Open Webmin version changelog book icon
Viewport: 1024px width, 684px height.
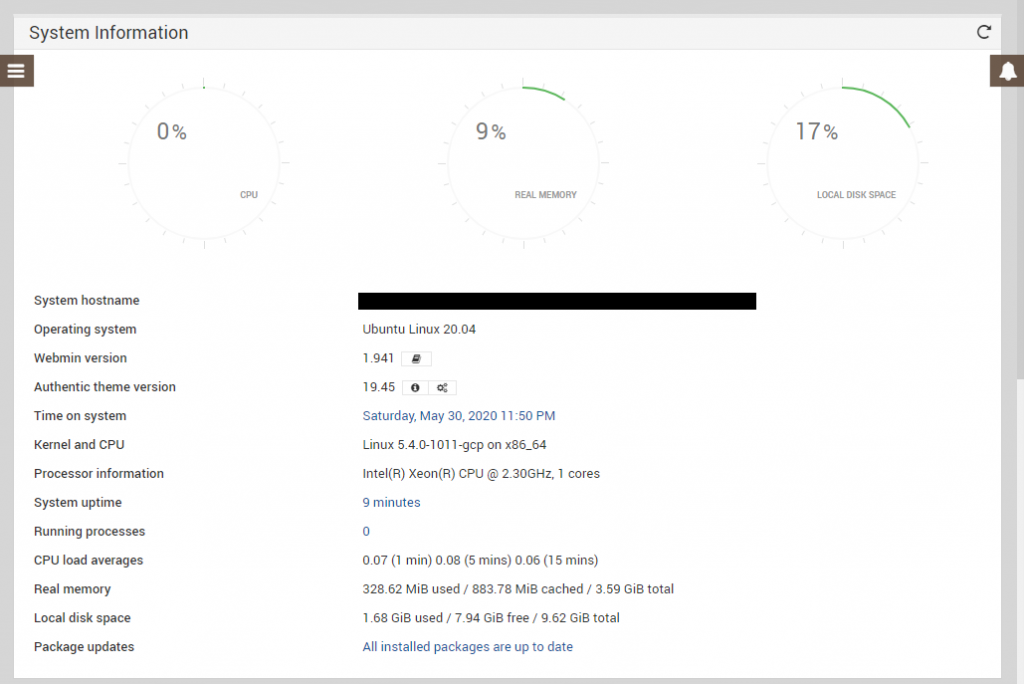point(416,358)
